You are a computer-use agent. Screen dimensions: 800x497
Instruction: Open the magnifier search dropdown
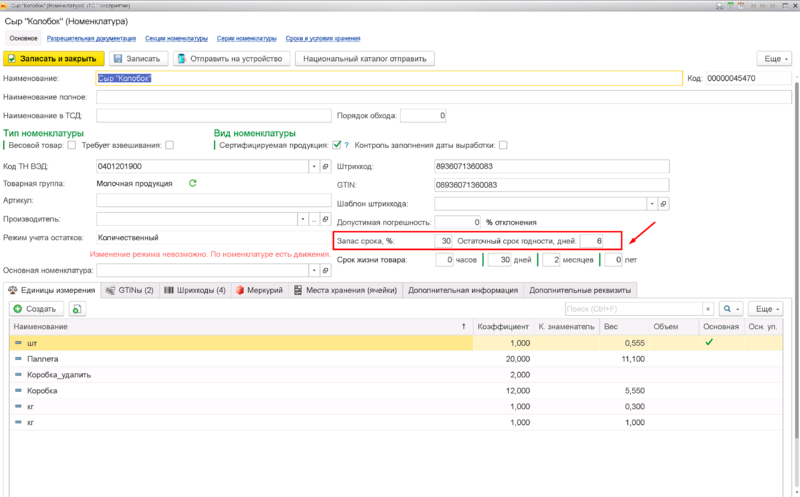[x=731, y=309]
